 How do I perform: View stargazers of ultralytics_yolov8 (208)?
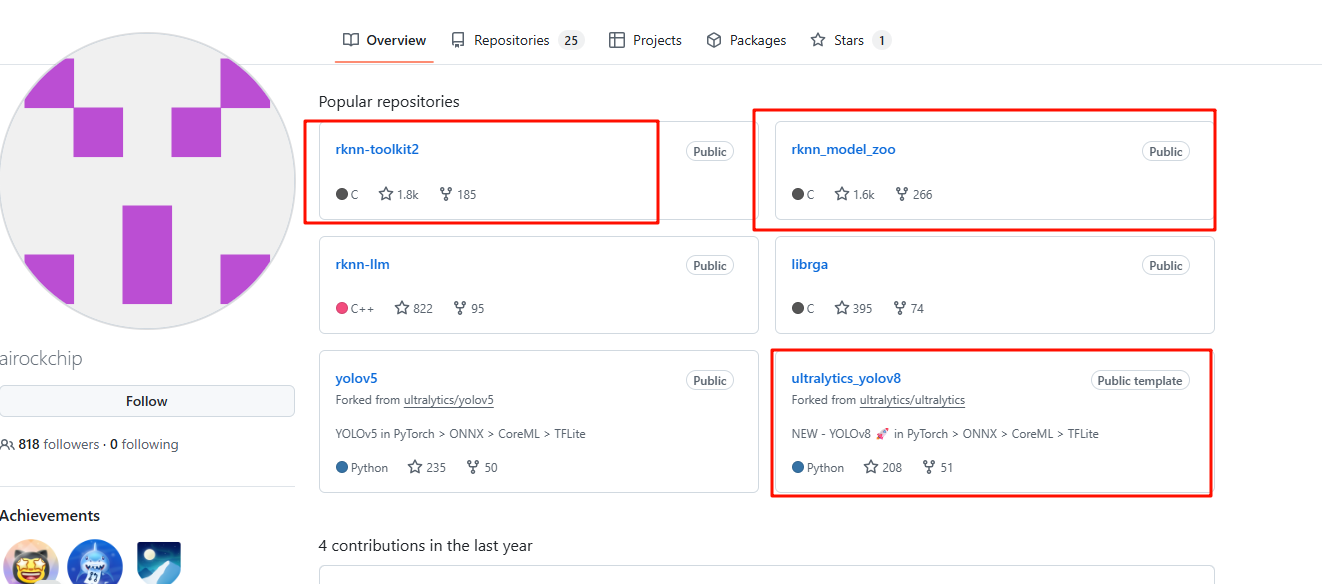point(883,467)
